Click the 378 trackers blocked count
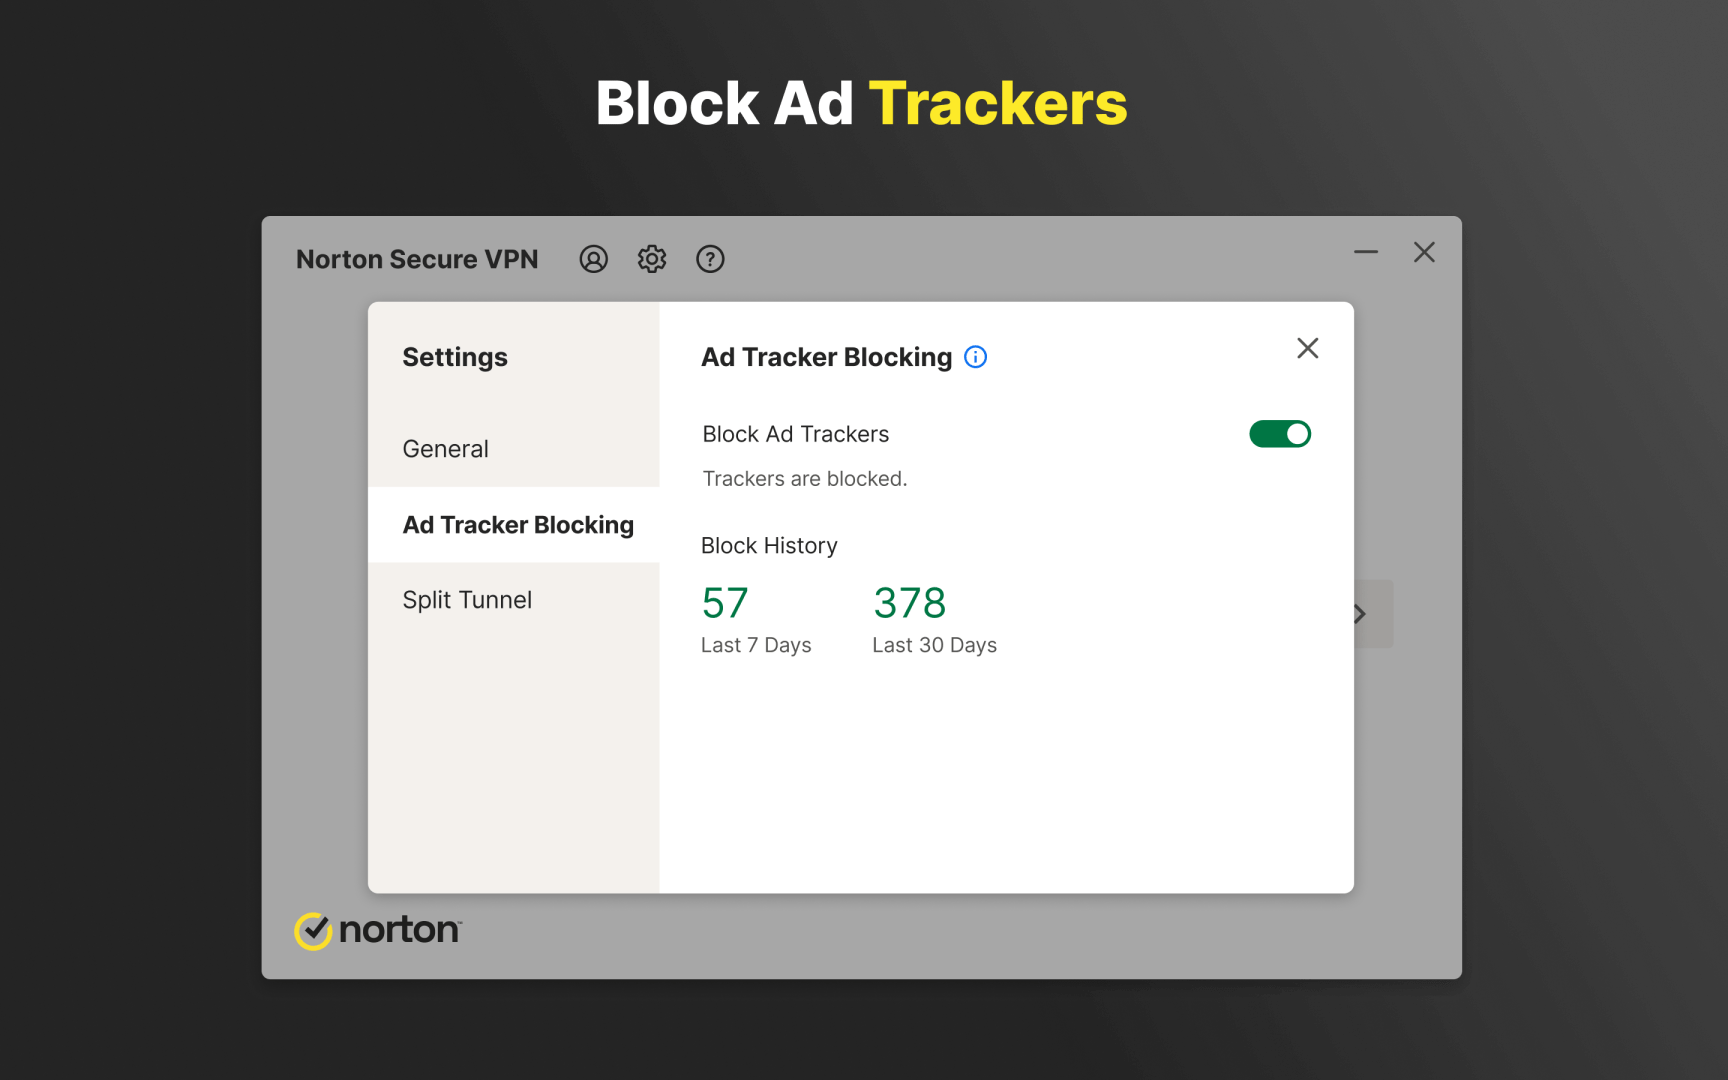Image resolution: width=1728 pixels, height=1080 pixels. [909, 603]
